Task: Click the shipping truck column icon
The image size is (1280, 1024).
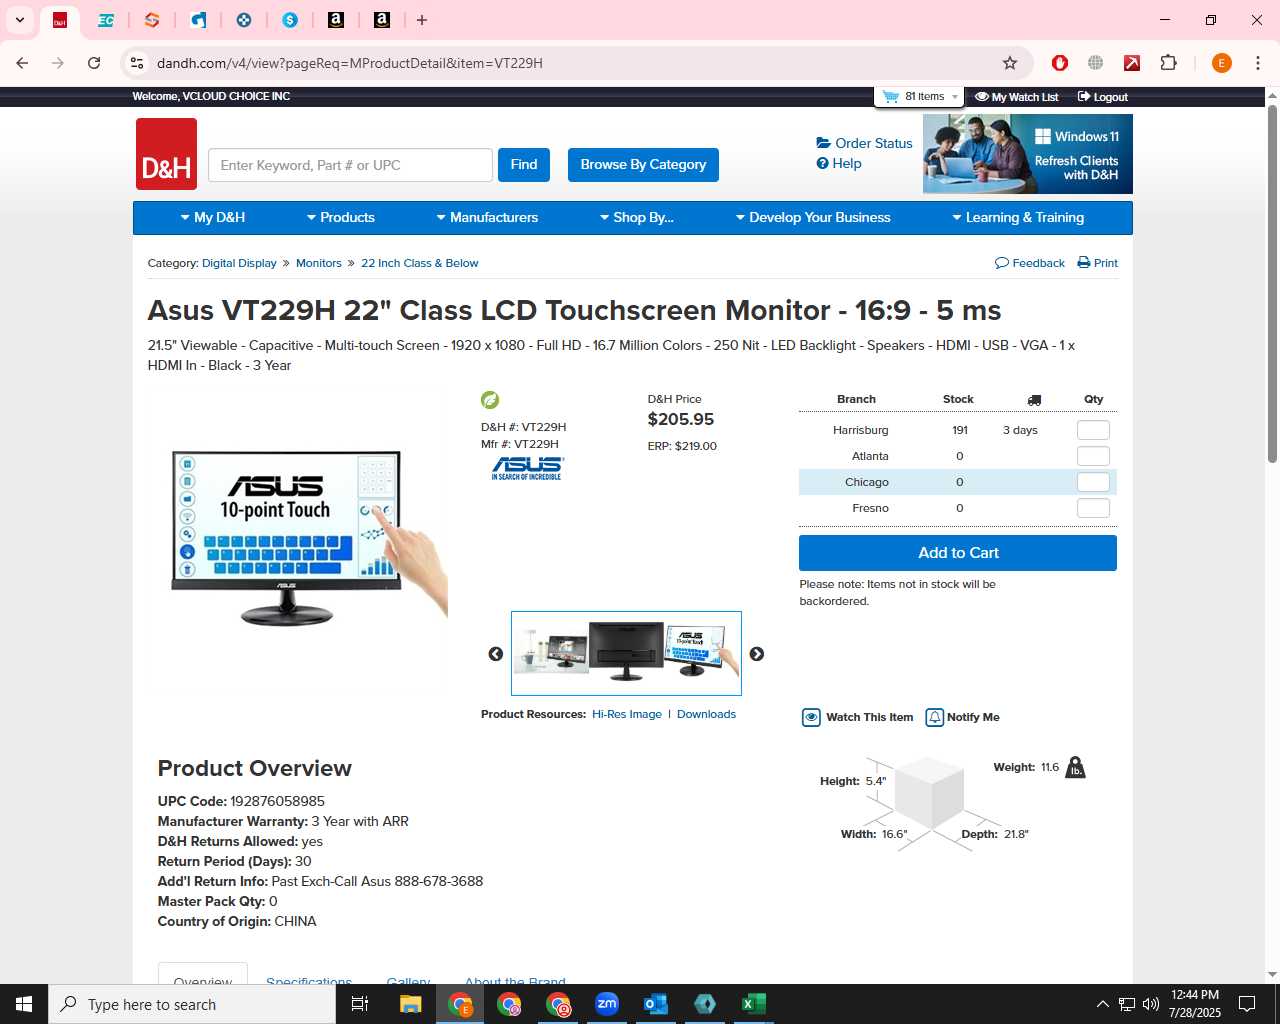Action: coord(1034,400)
